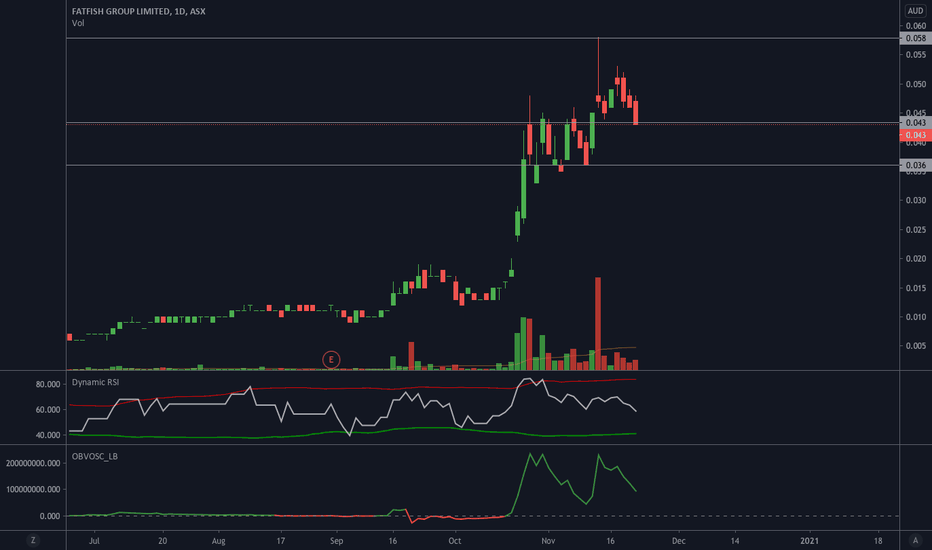Image resolution: width=932 pixels, height=550 pixels.
Task: Toggle auto scale 'A' button at bottom right
Action: (915, 540)
